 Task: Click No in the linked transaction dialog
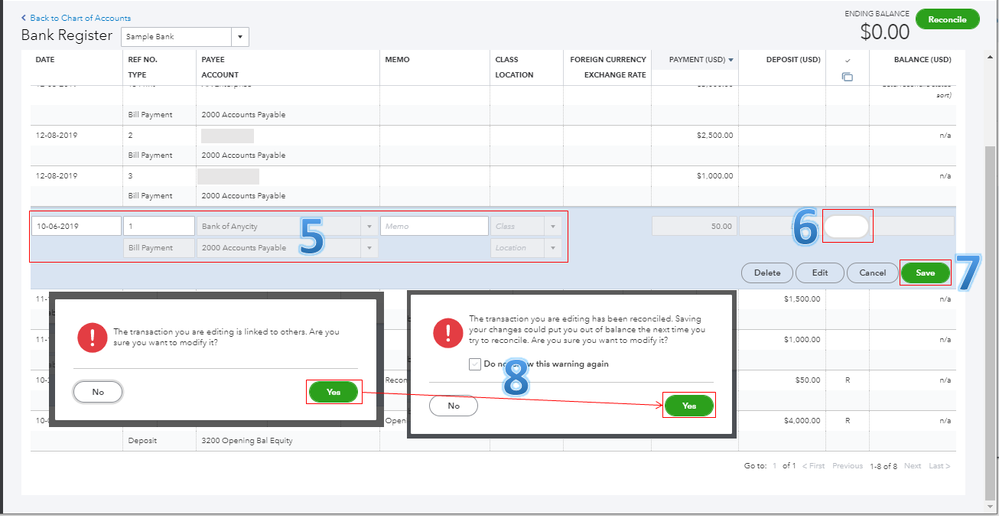[x=97, y=392]
